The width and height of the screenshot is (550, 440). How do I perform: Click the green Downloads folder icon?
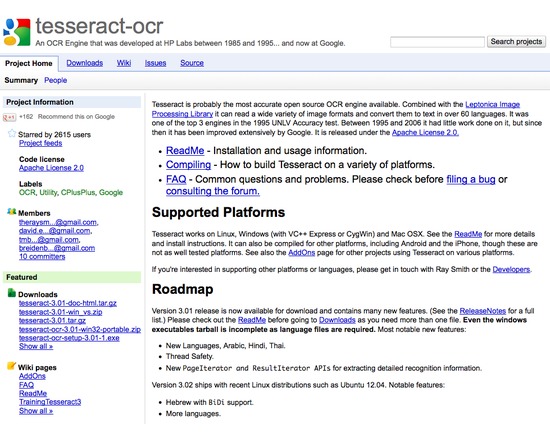[12, 293]
